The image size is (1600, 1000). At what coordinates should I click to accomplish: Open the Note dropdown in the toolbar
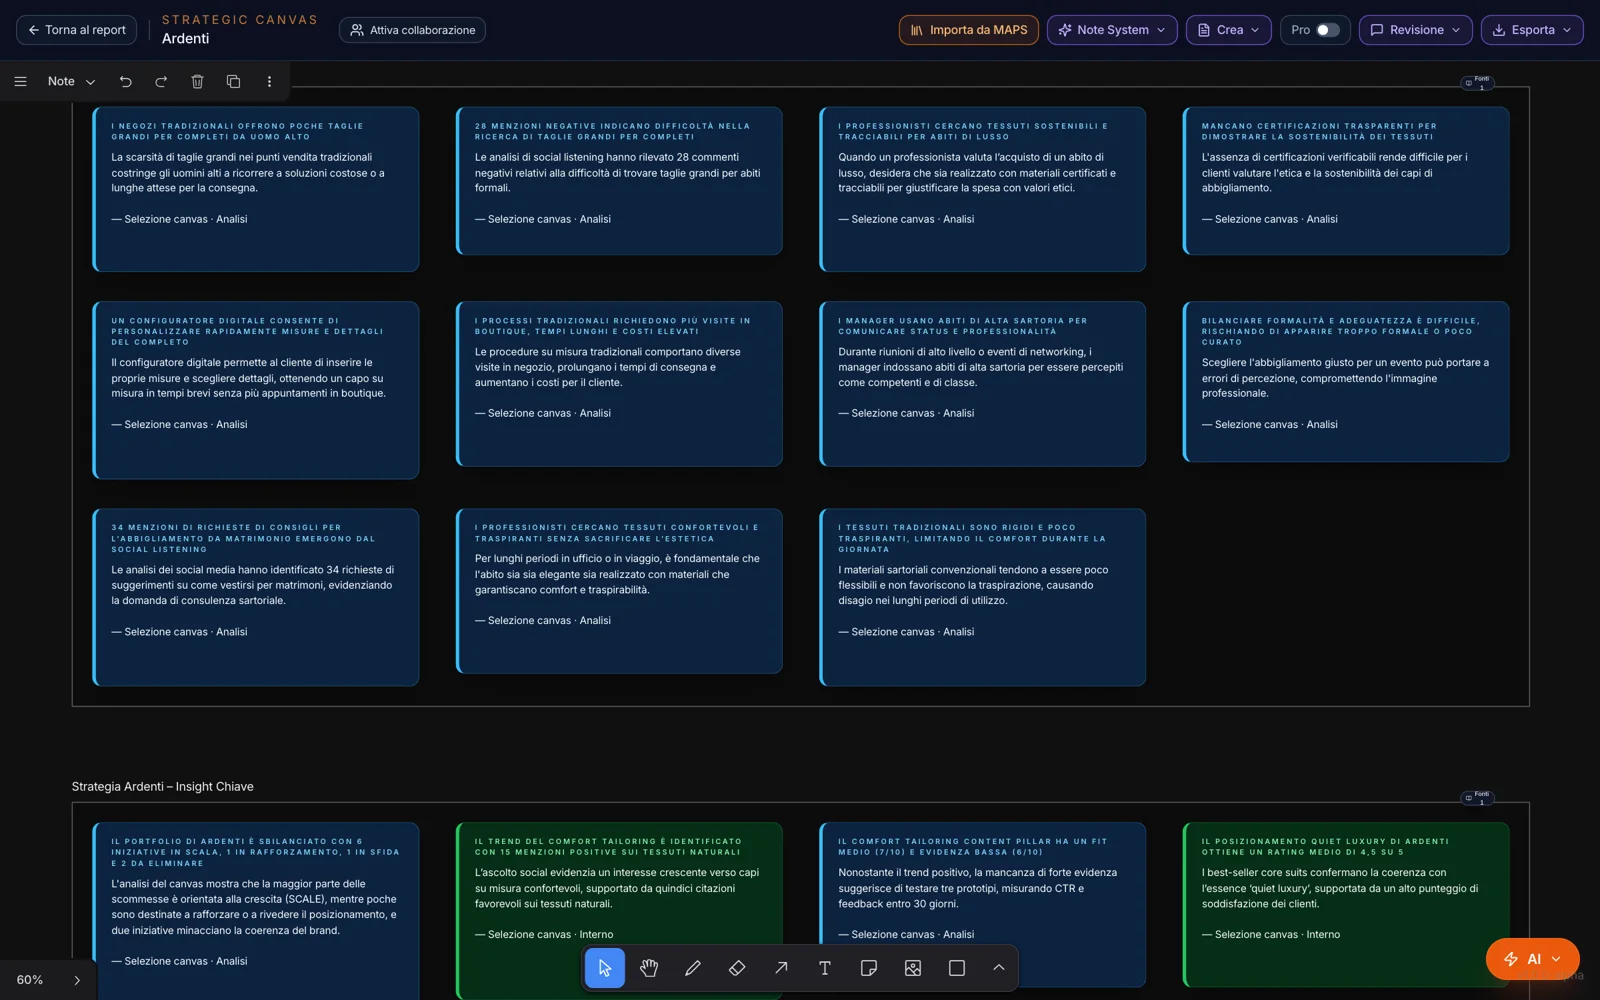(x=71, y=81)
